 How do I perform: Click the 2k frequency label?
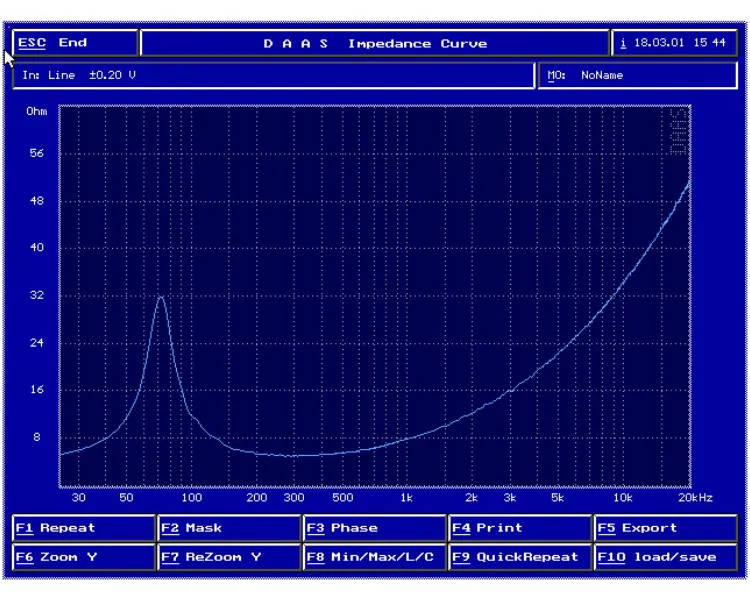coord(472,498)
